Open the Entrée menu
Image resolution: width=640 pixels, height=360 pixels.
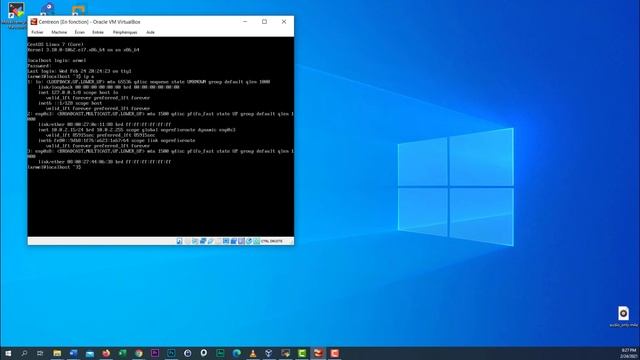tap(98, 32)
